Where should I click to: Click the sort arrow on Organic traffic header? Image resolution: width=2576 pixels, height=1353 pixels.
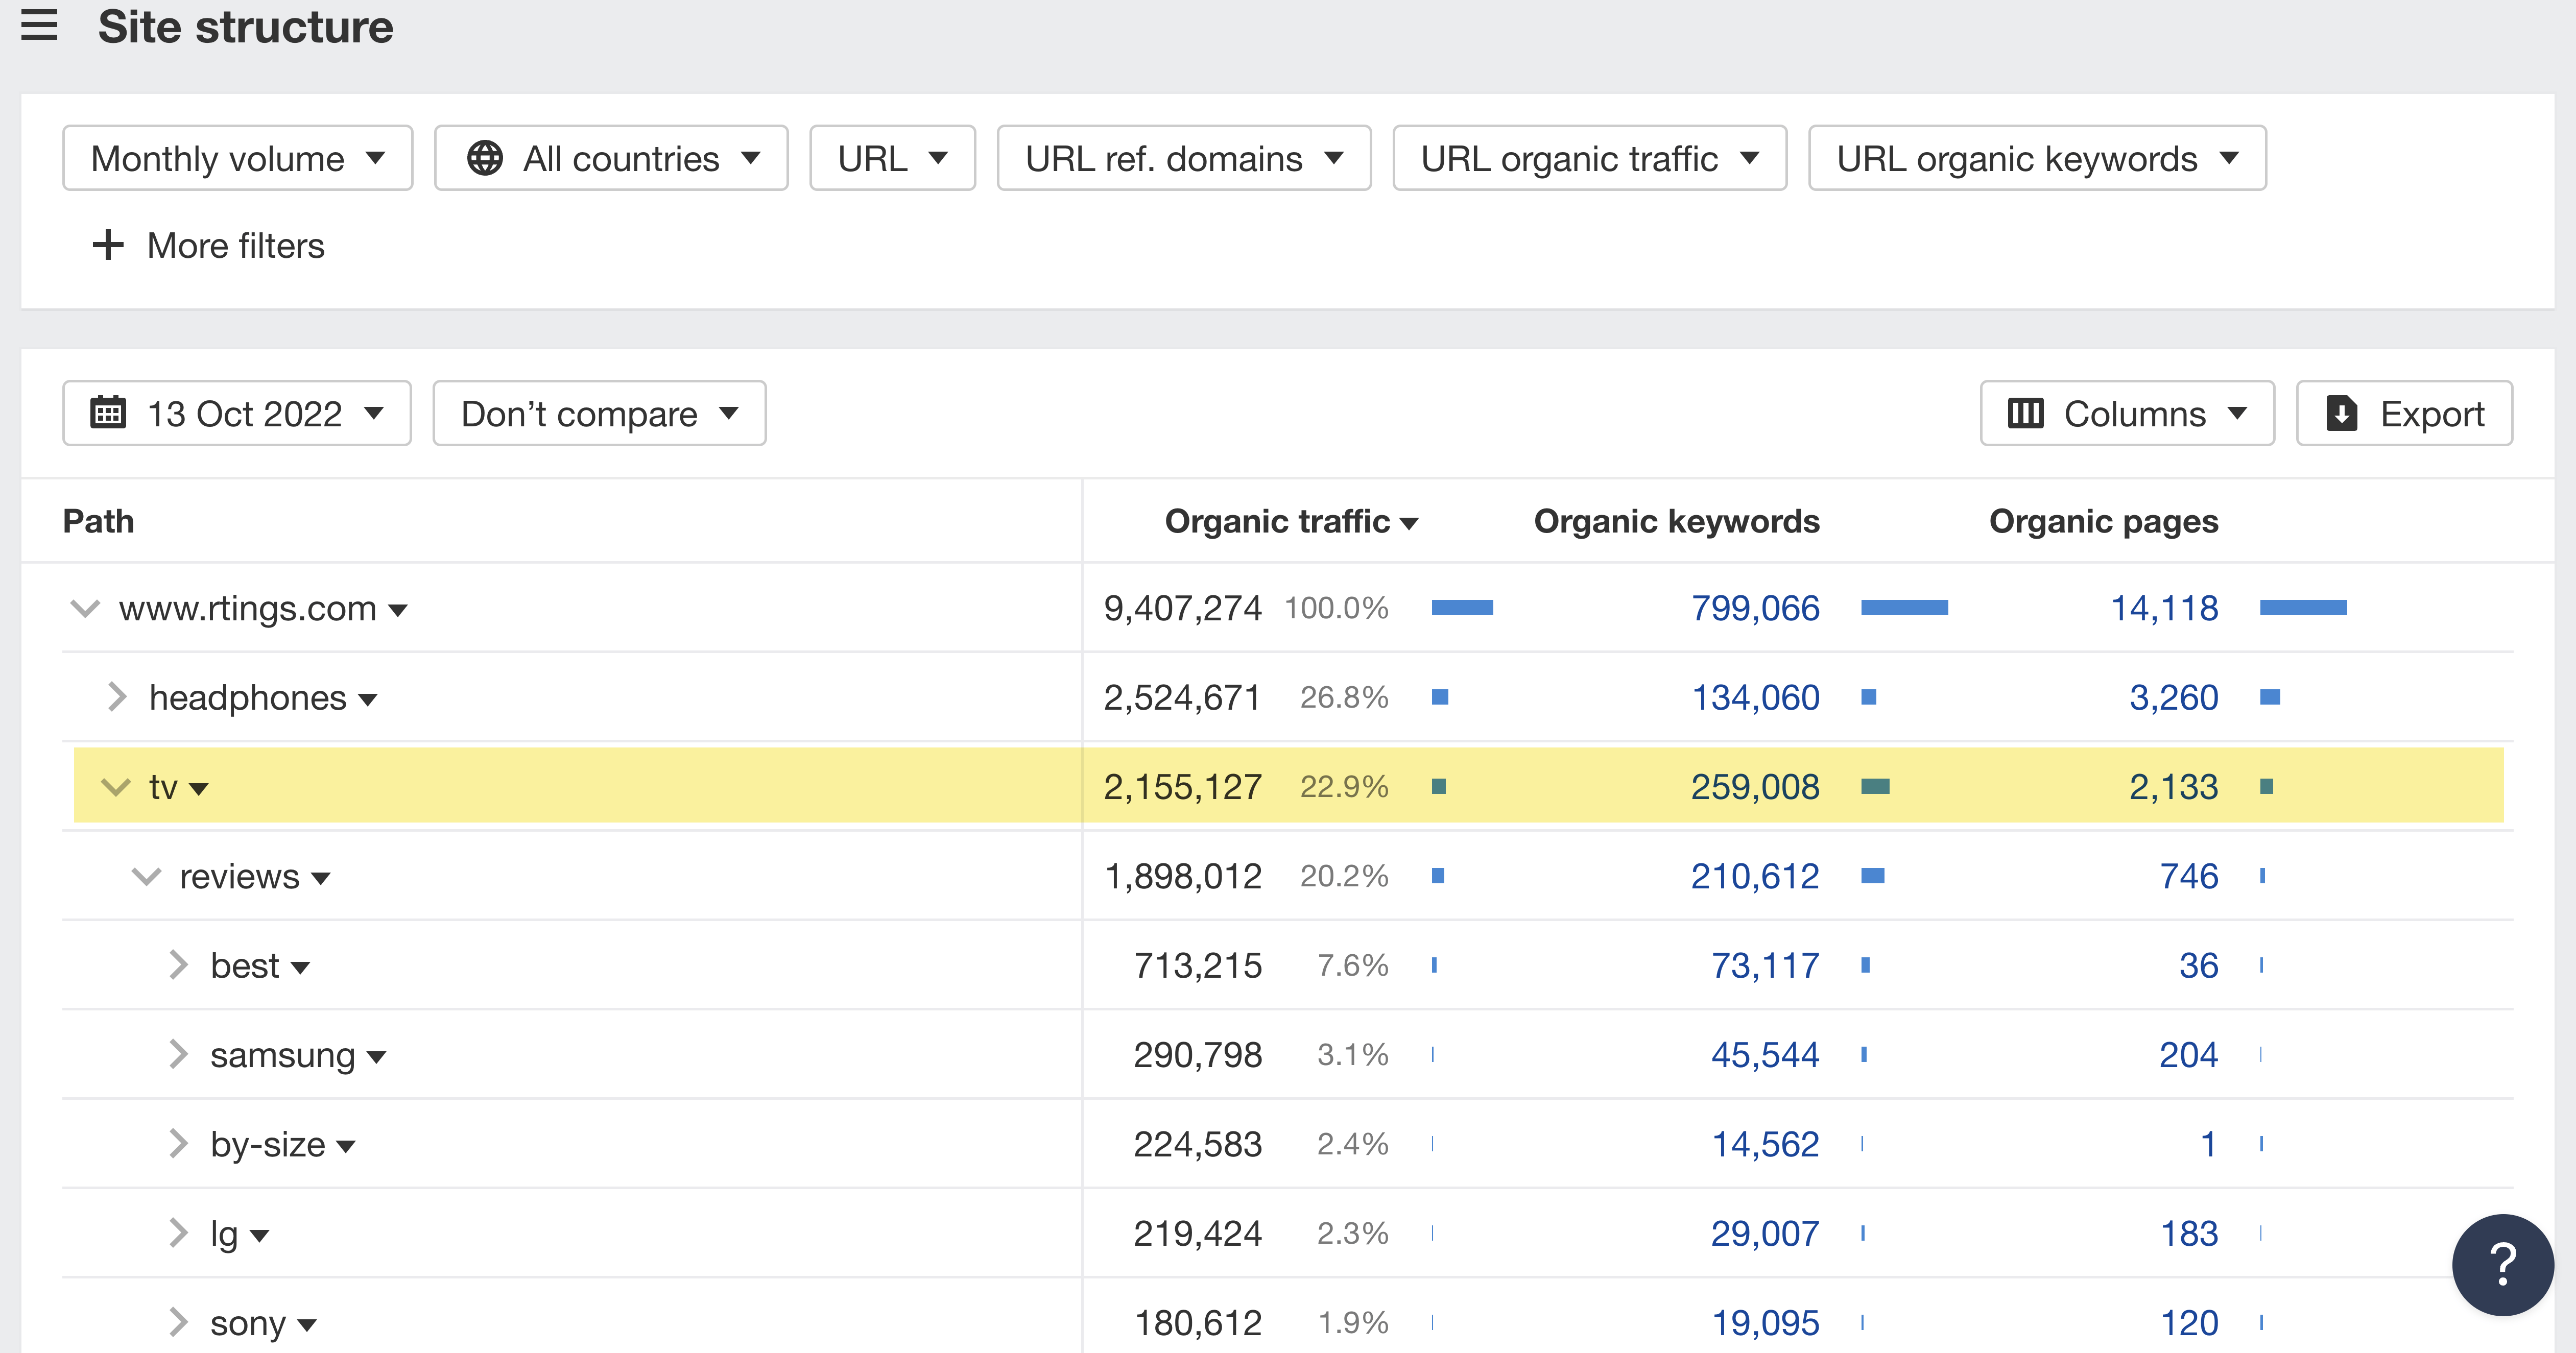pos(1410,521)
